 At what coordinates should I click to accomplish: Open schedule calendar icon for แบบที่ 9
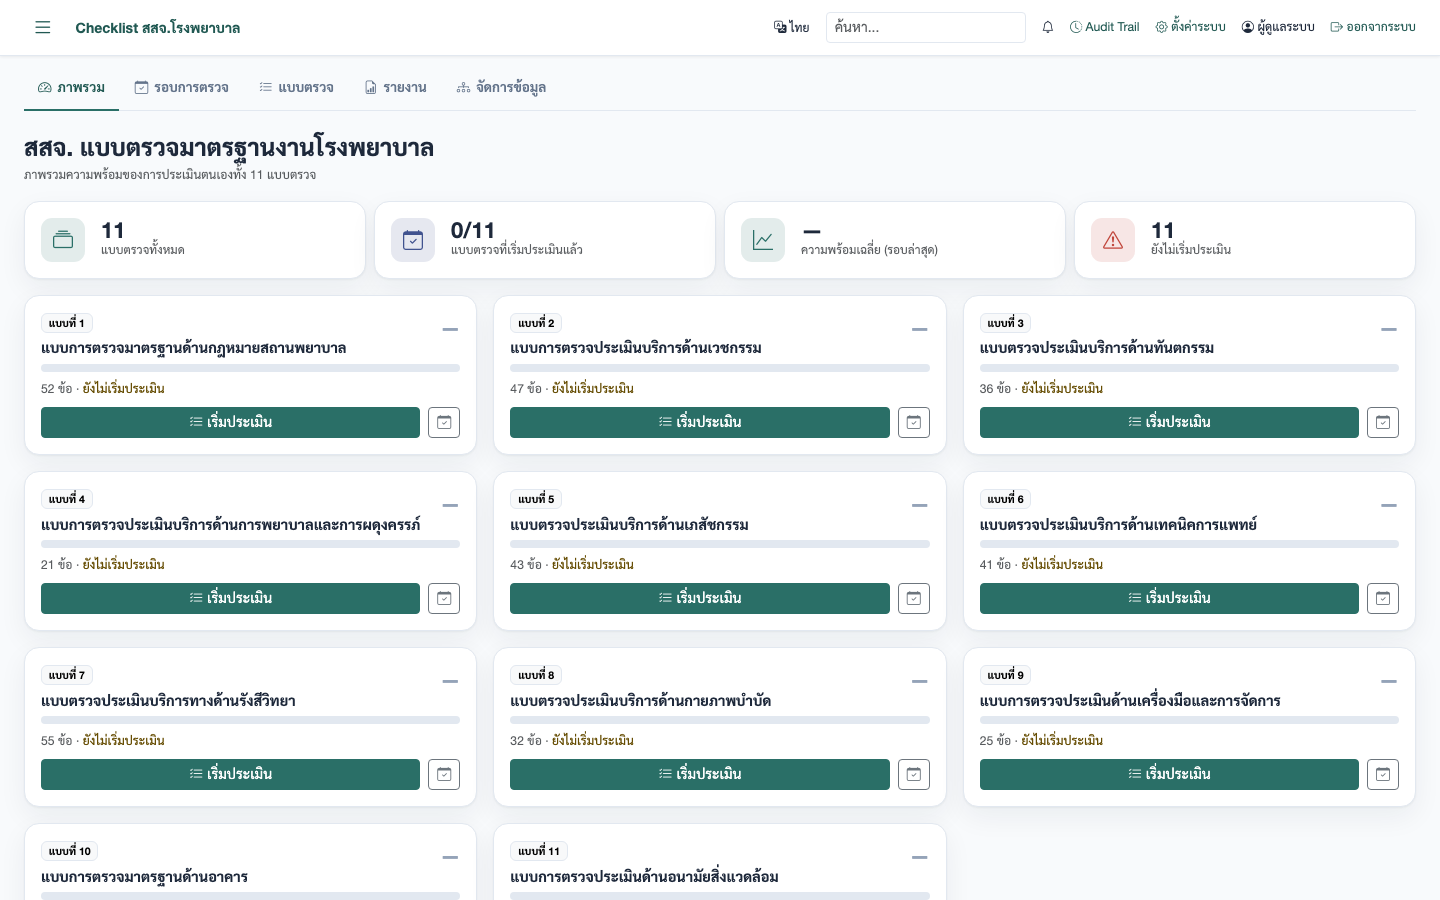click(x=1383, y=774)
